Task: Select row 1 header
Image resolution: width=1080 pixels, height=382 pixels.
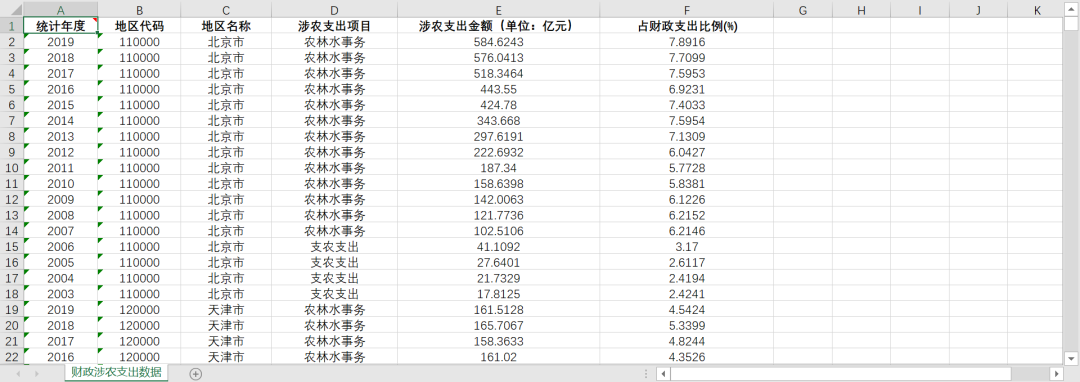Action: pos(12,26)
